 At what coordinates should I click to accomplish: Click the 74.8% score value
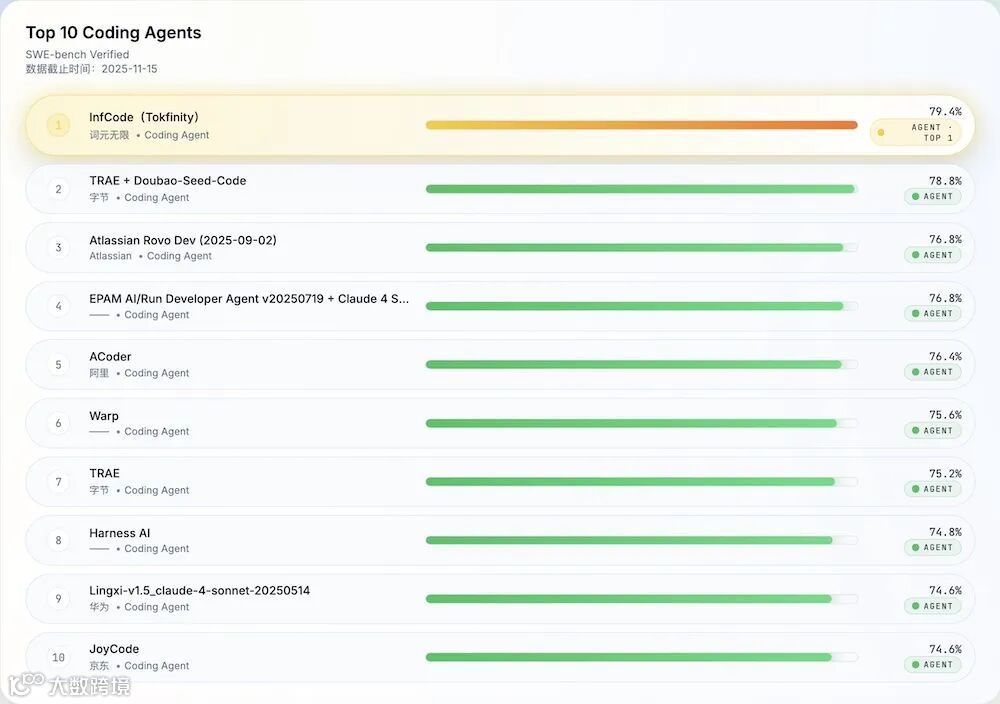945,532
